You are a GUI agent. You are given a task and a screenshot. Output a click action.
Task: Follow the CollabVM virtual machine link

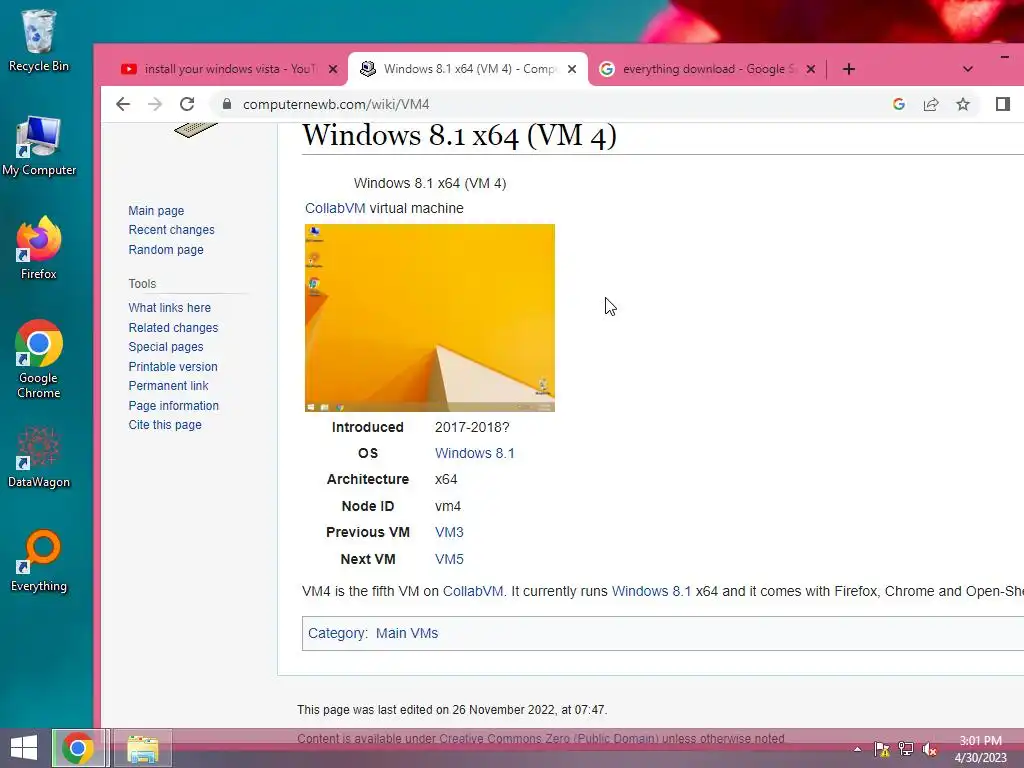[x=335, y=208]
